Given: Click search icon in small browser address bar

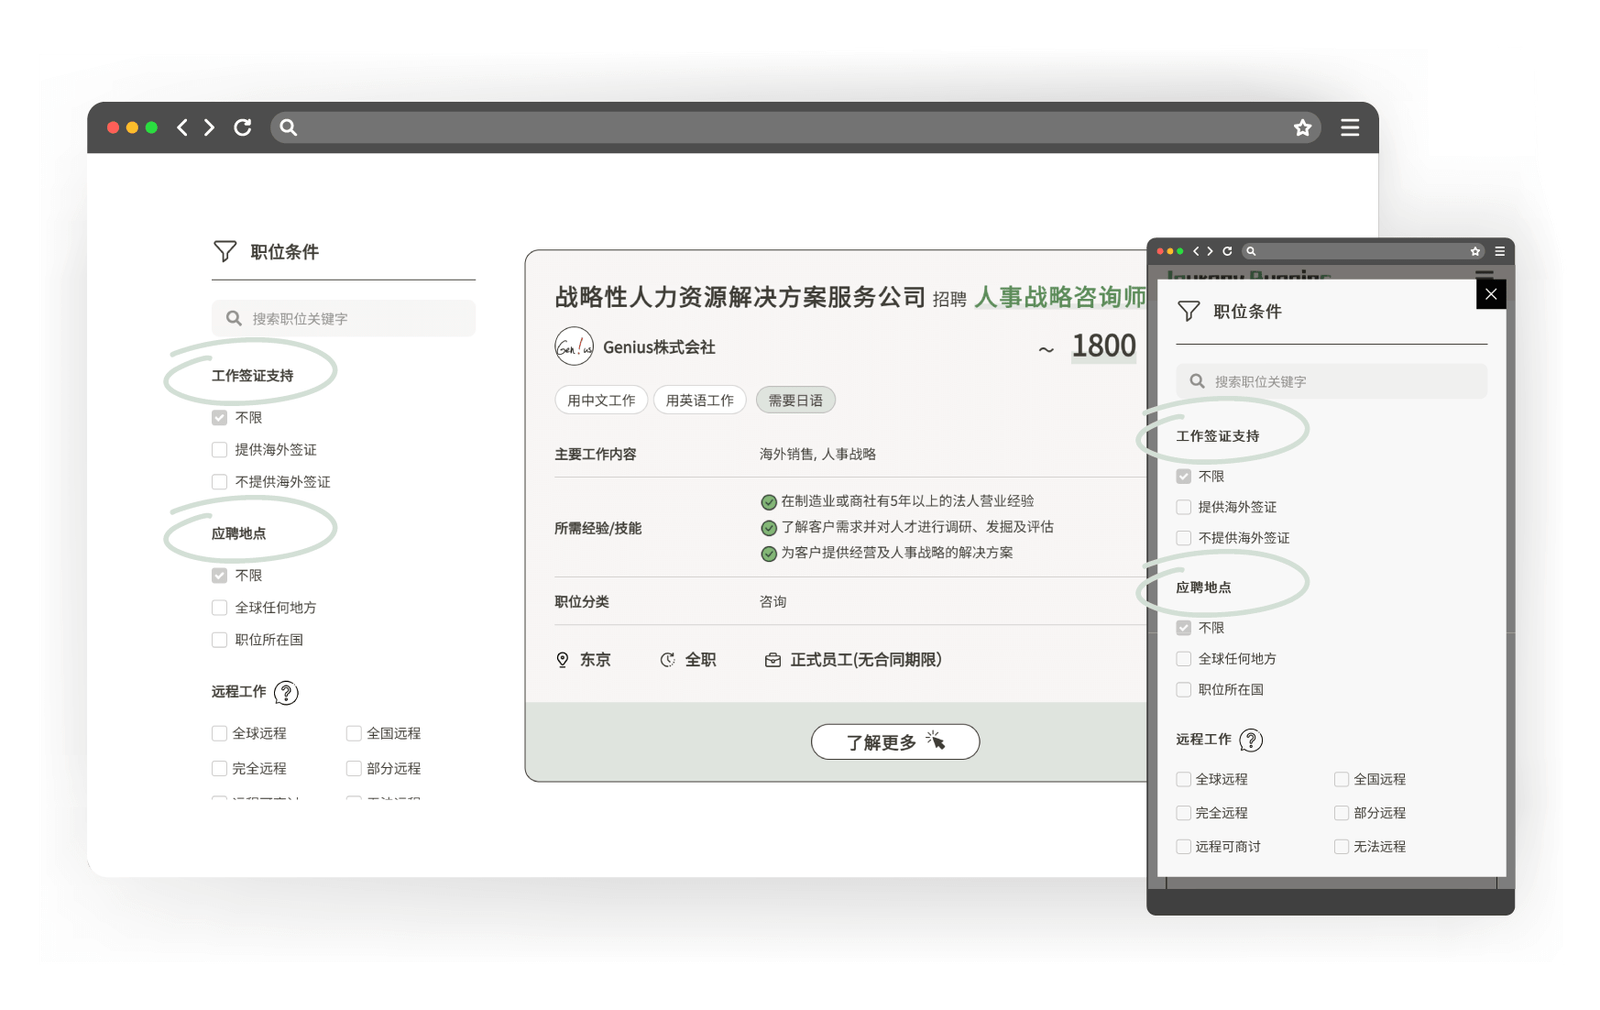Looking at the screenshot, I should [1251, 251].
